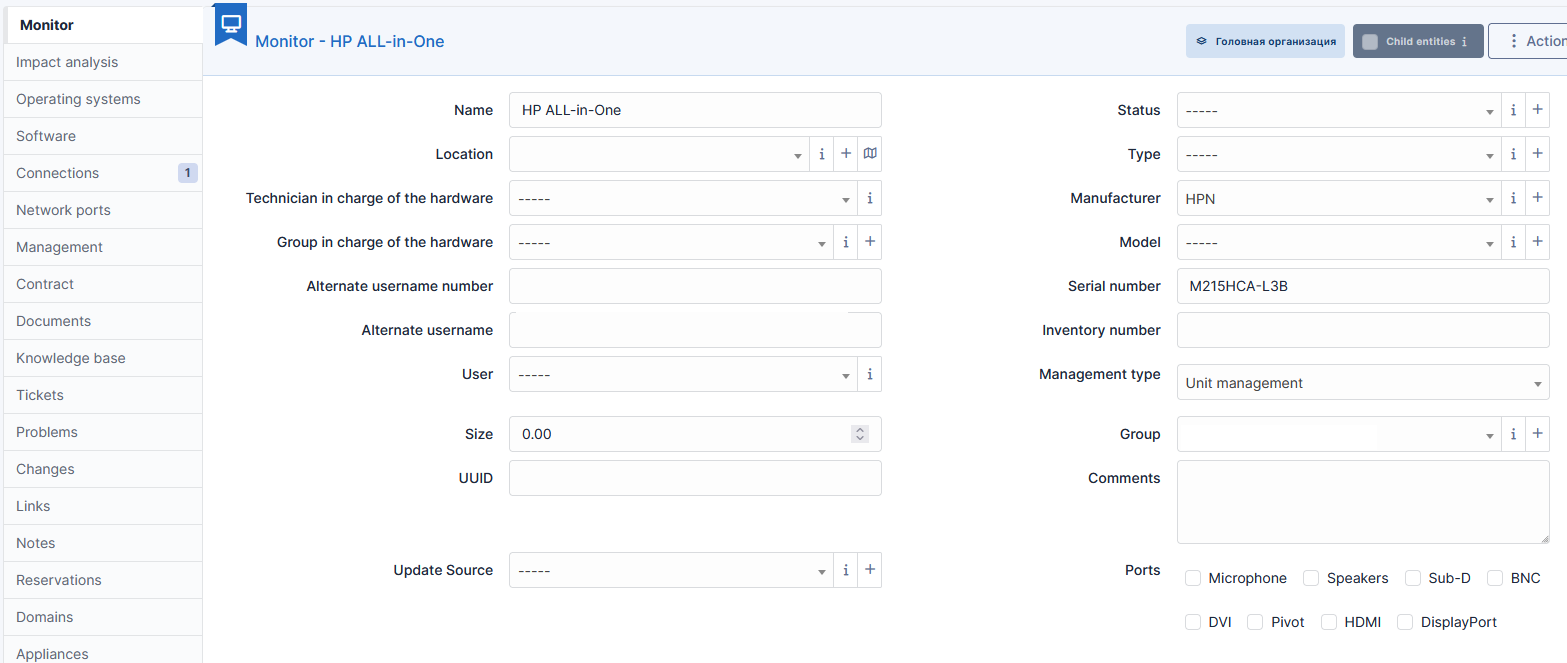Open the map icon beside Location
The width and height of the screenshot is (1567, 663).
click(x=870, y=154)
